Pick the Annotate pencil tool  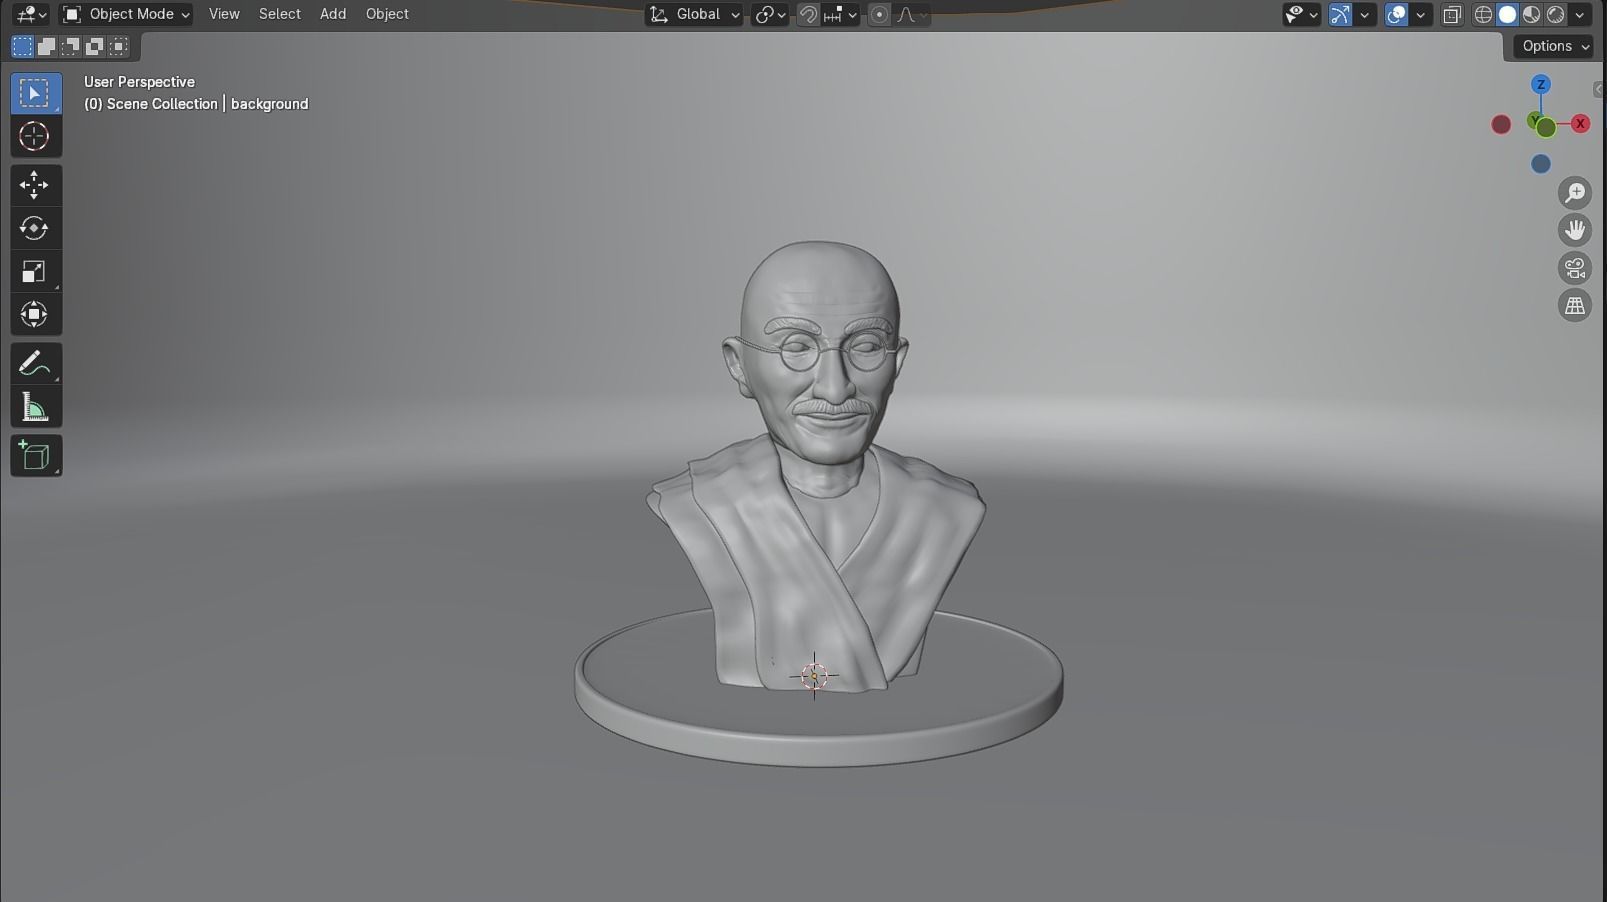(35, 363)
